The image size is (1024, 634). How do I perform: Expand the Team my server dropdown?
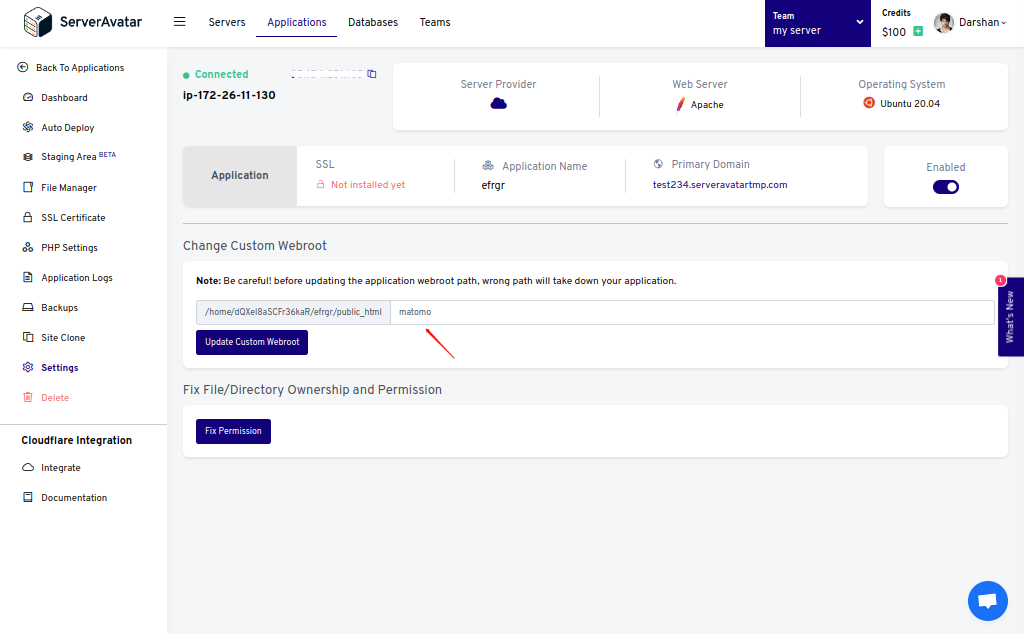pos(818,24)
